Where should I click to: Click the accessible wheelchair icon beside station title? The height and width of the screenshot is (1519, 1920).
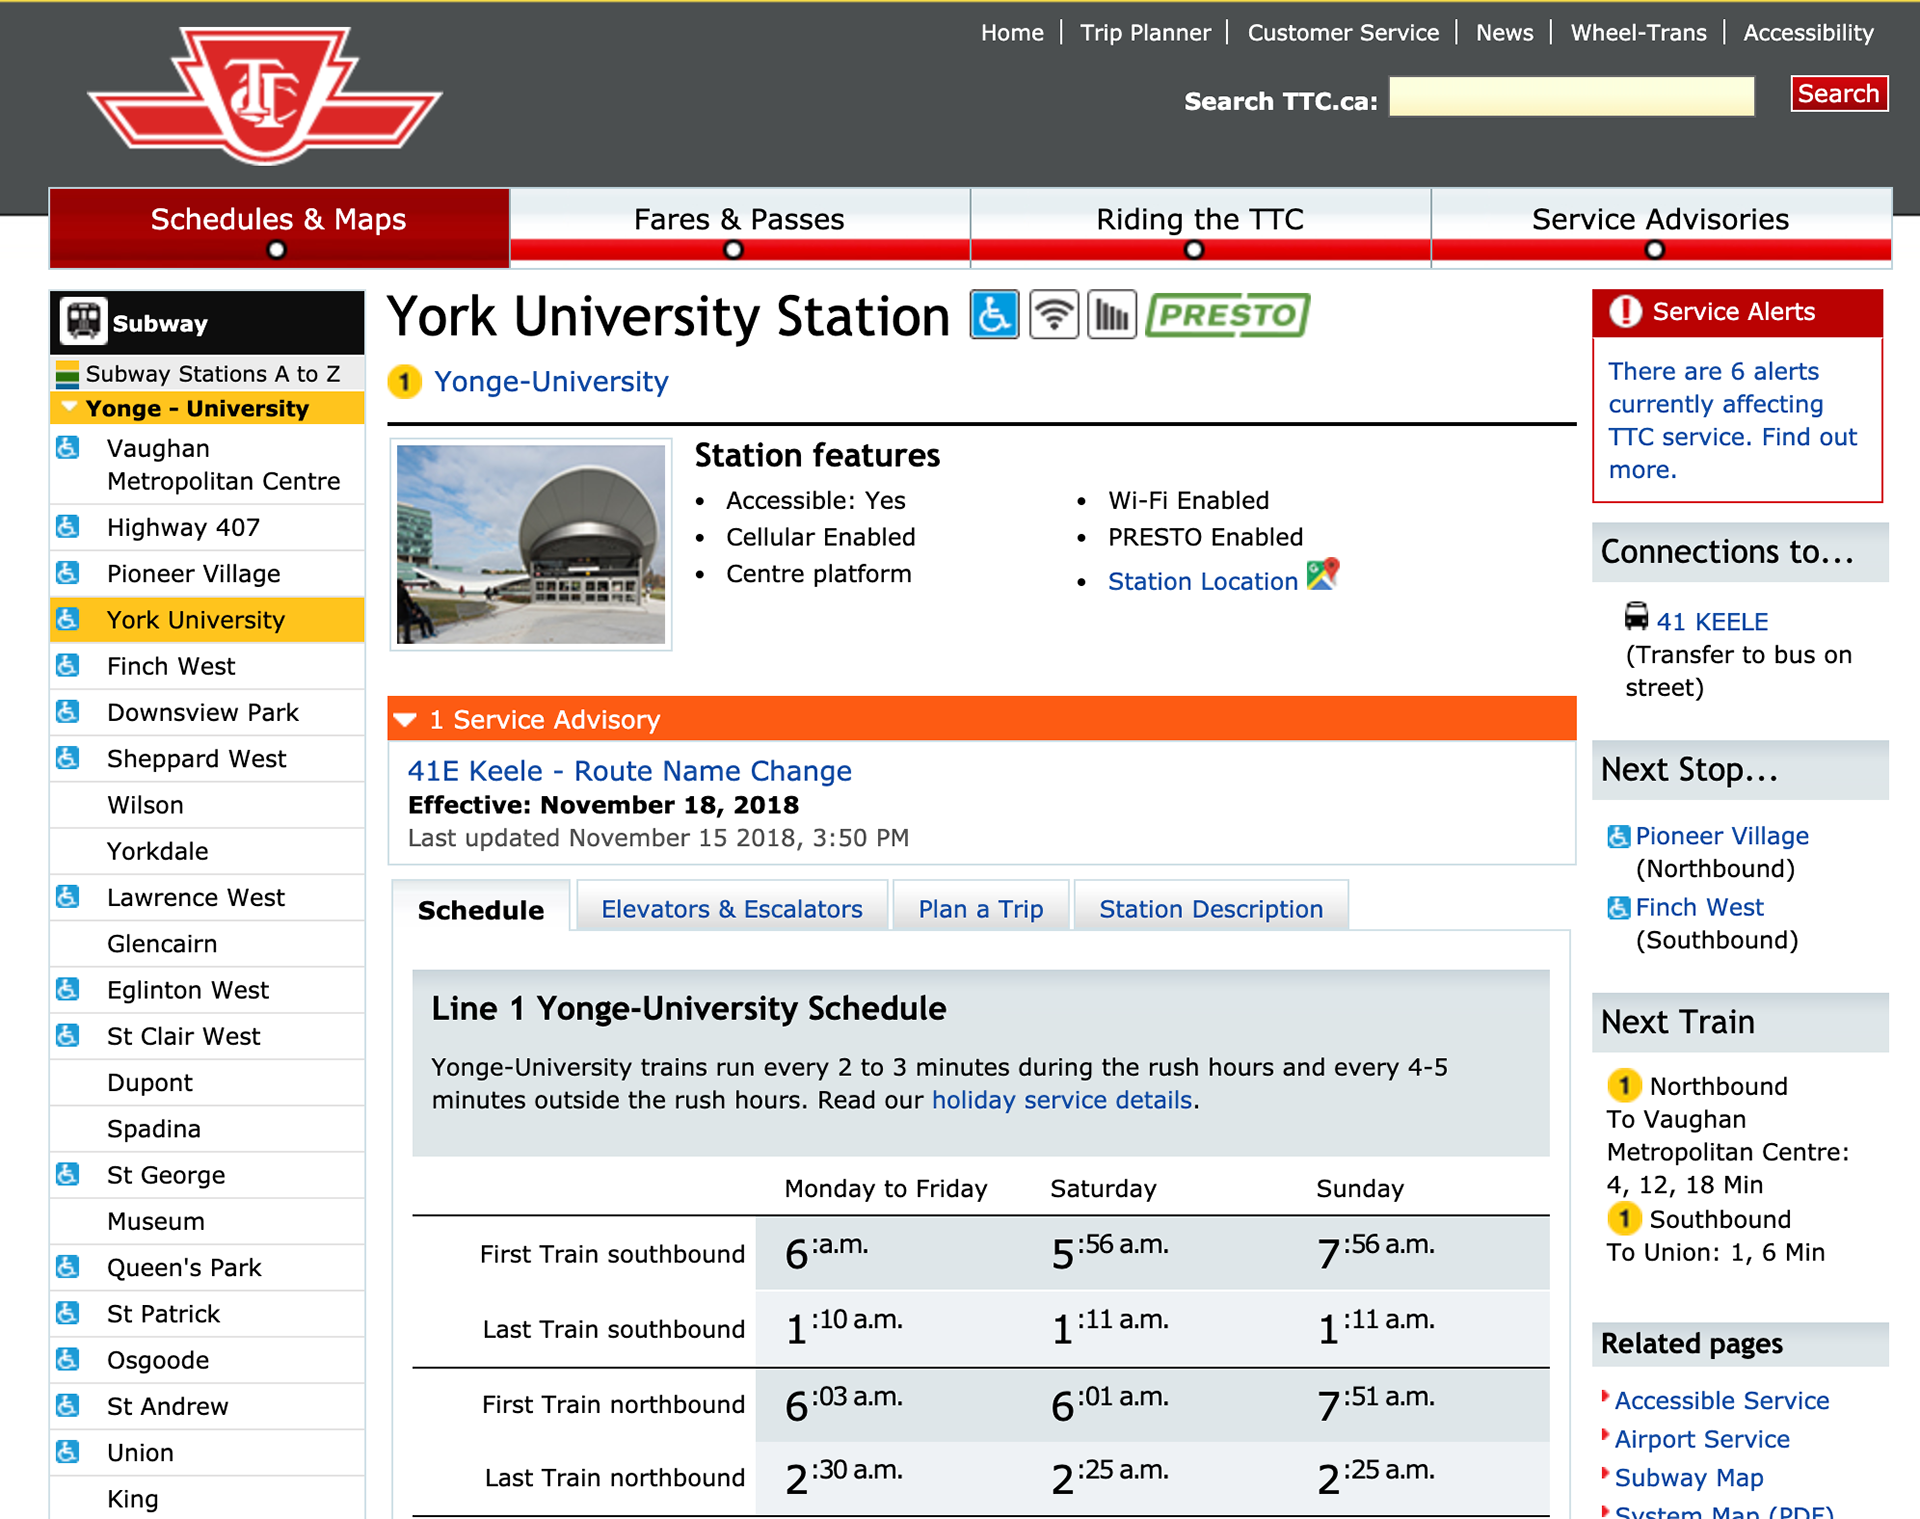click(994, 316)
